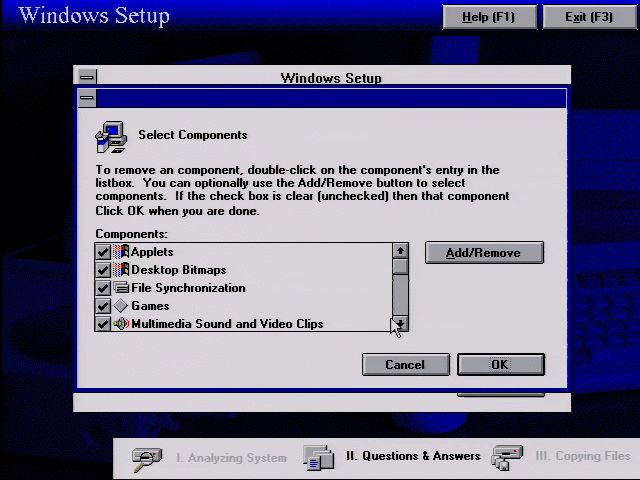Select the File Synchronization list entry

pyautogui.click(x=243, y=288)
